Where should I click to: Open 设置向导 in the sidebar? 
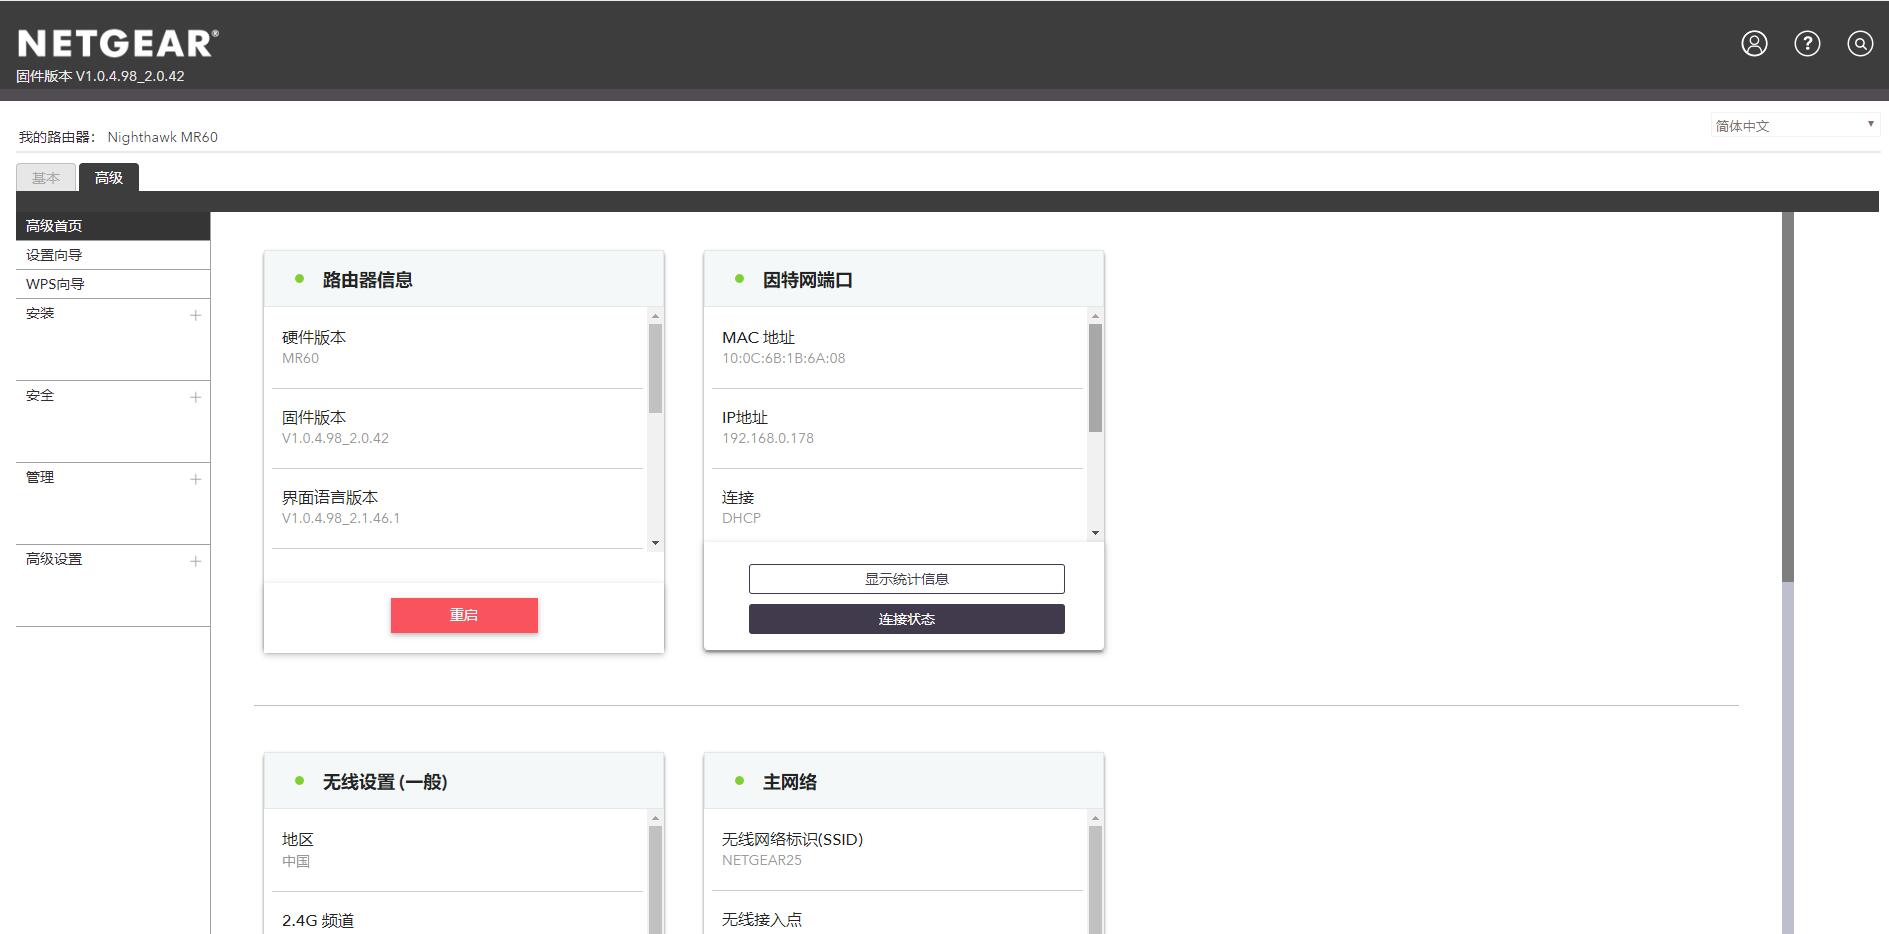click(54, 255)
